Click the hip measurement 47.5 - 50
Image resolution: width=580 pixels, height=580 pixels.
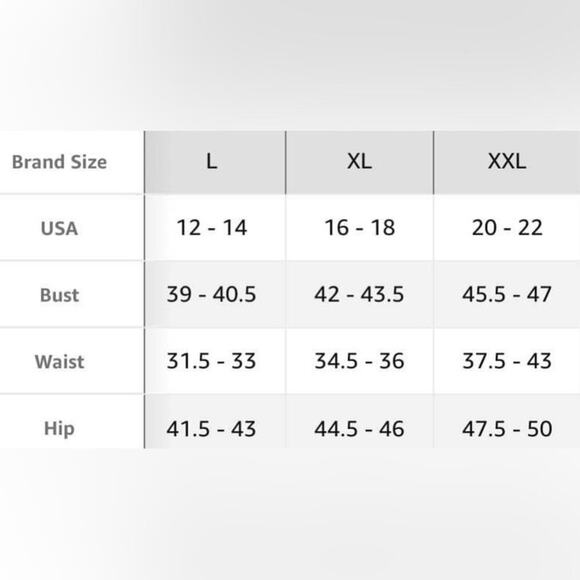point(507,429)
